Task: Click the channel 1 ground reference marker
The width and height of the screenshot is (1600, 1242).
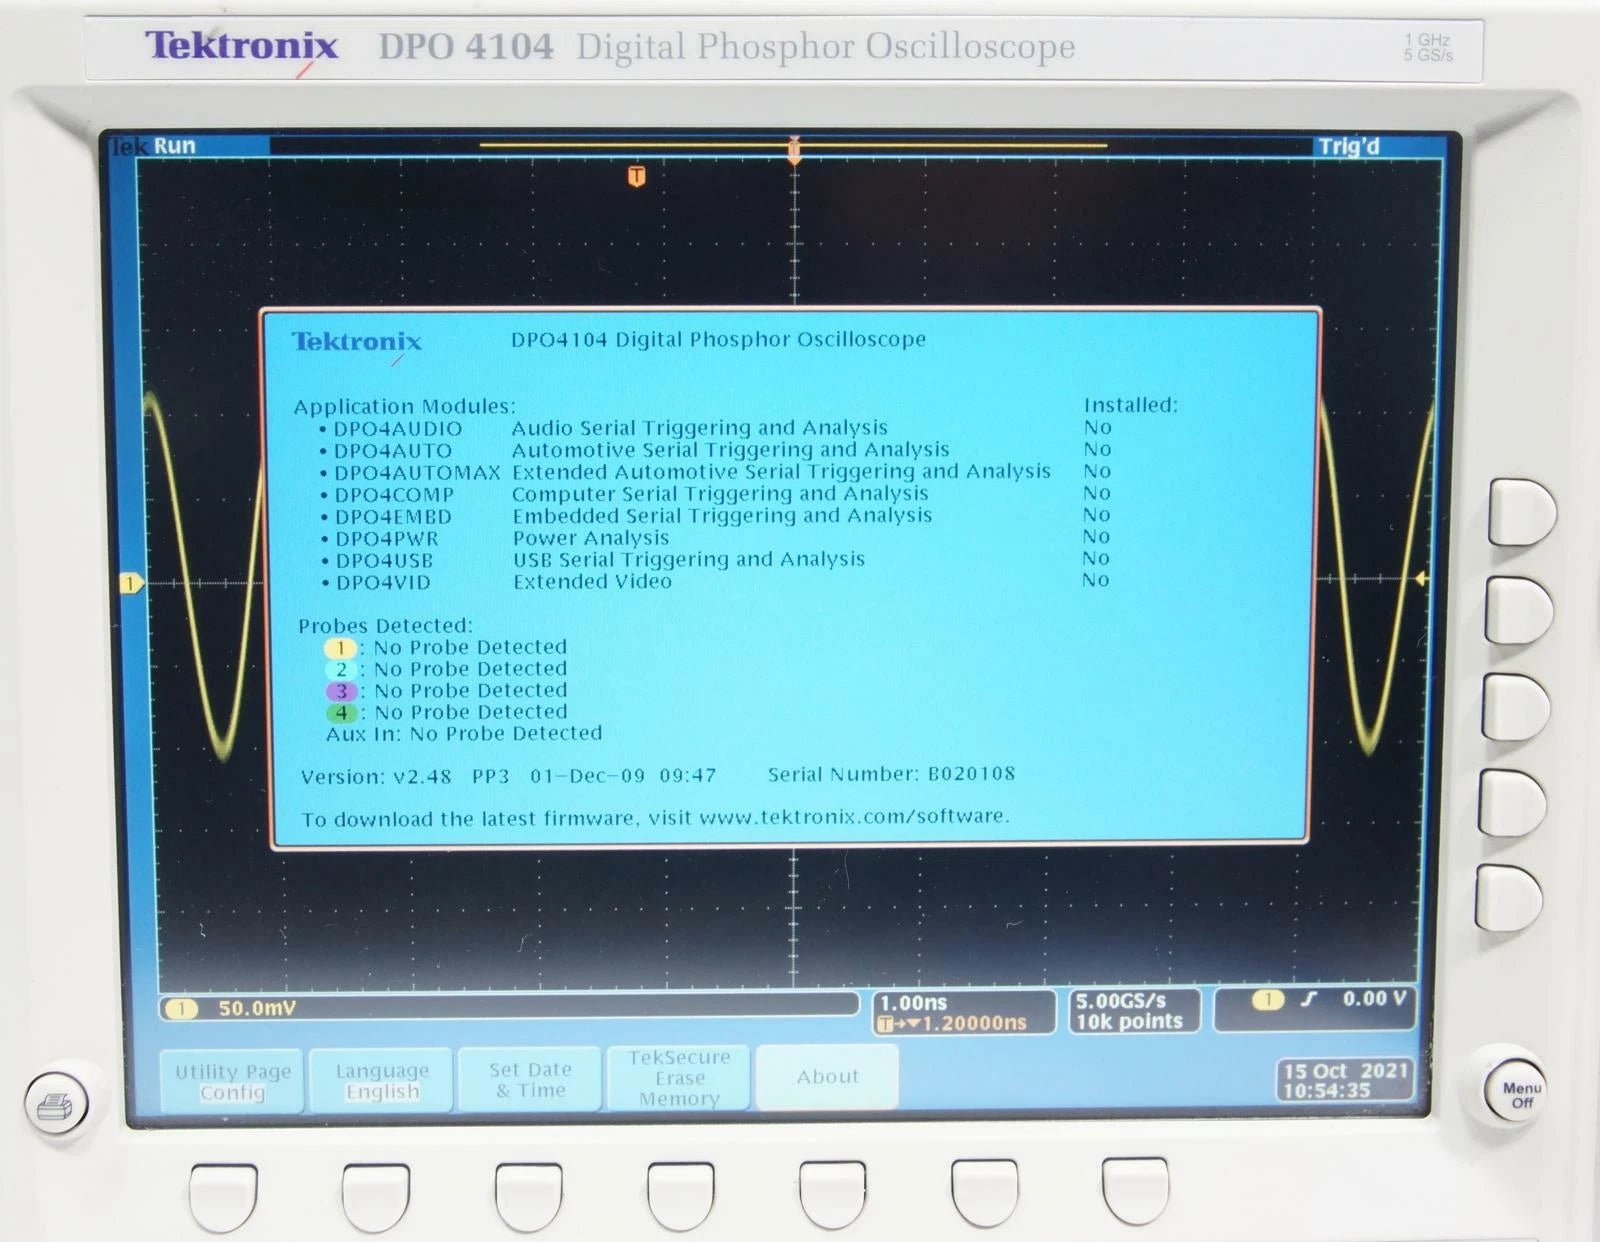Action: 130,583
